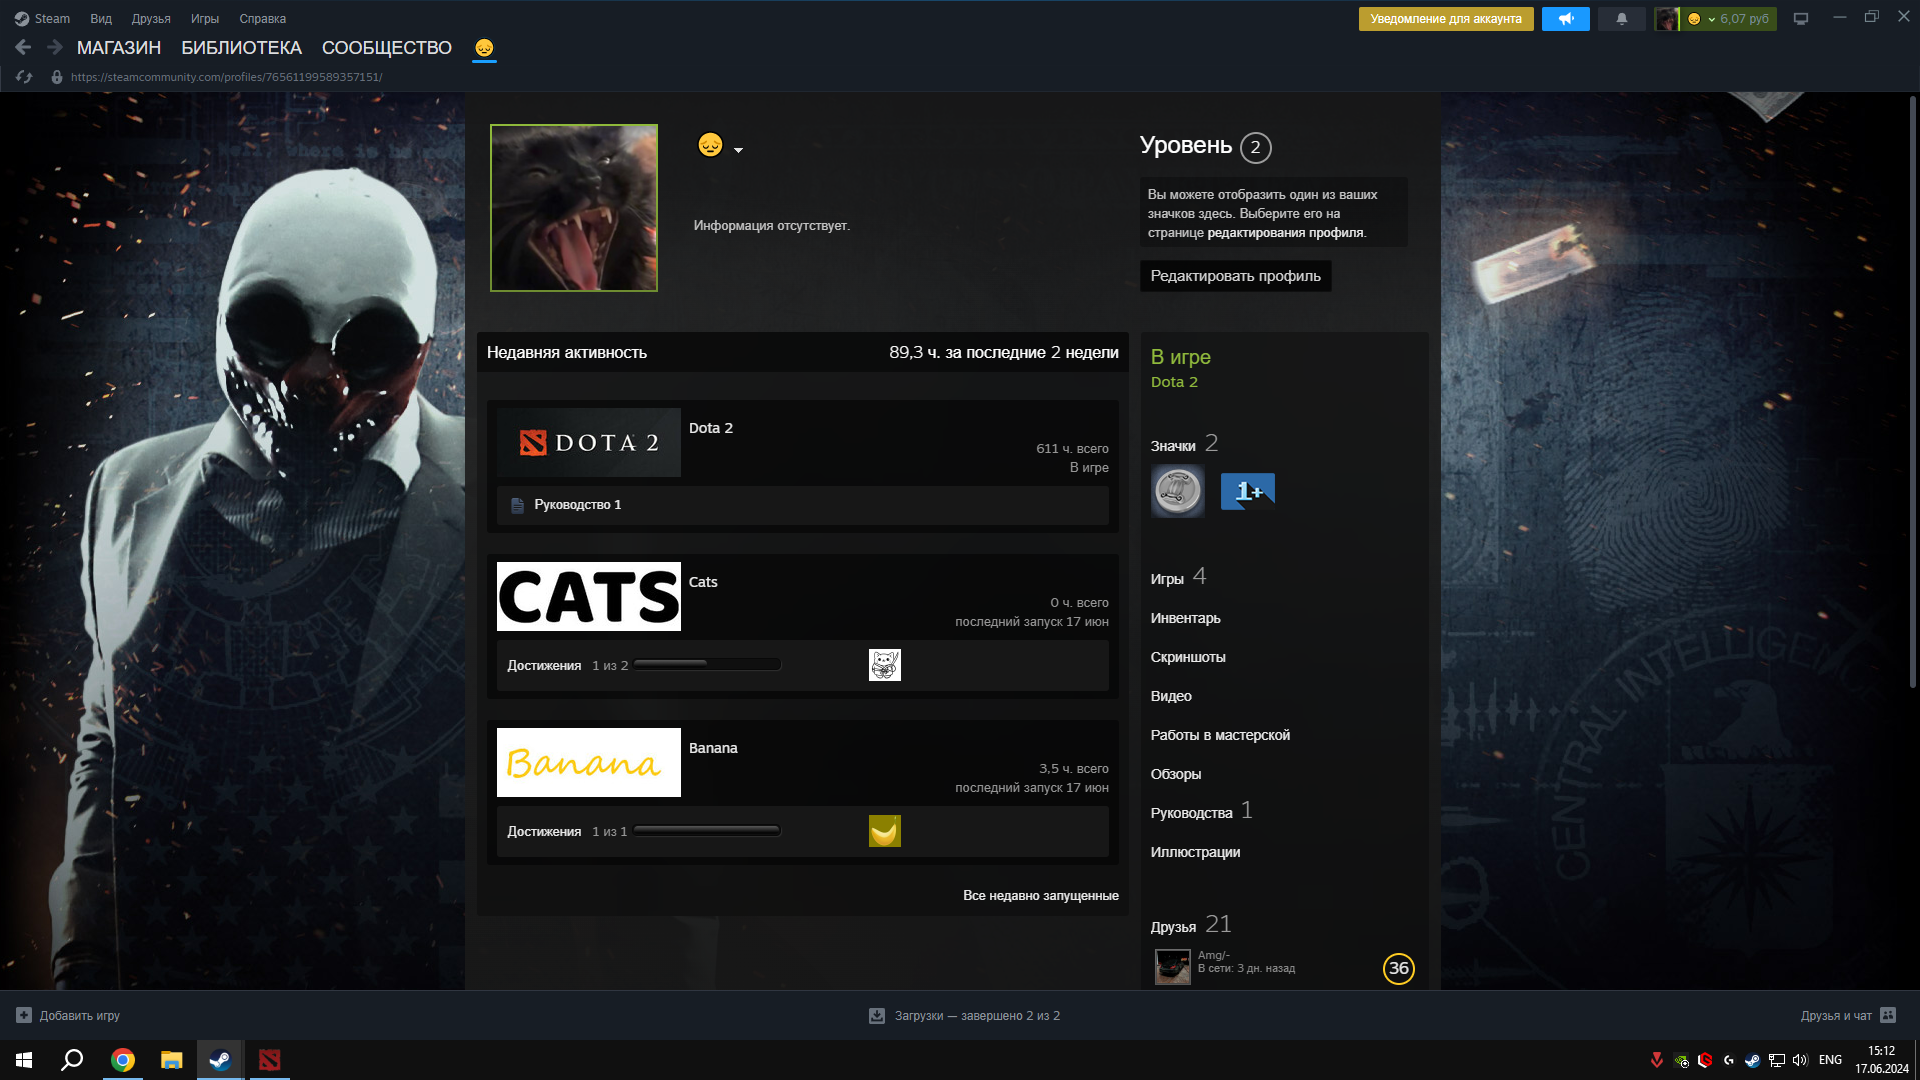
Task: Click the back navigation arrow
Action: (x=24, y=47)
